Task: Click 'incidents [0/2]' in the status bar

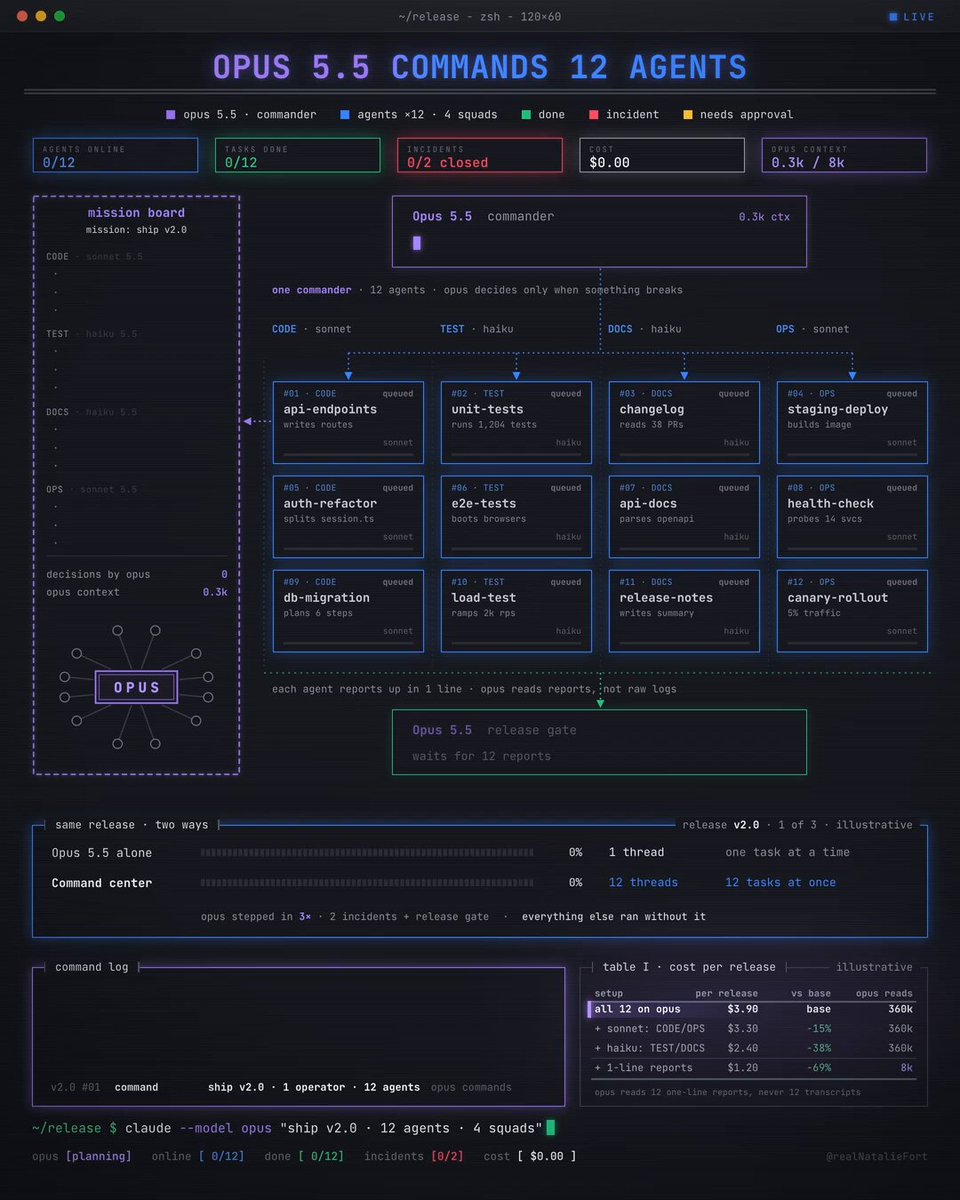Action: 414,1157
